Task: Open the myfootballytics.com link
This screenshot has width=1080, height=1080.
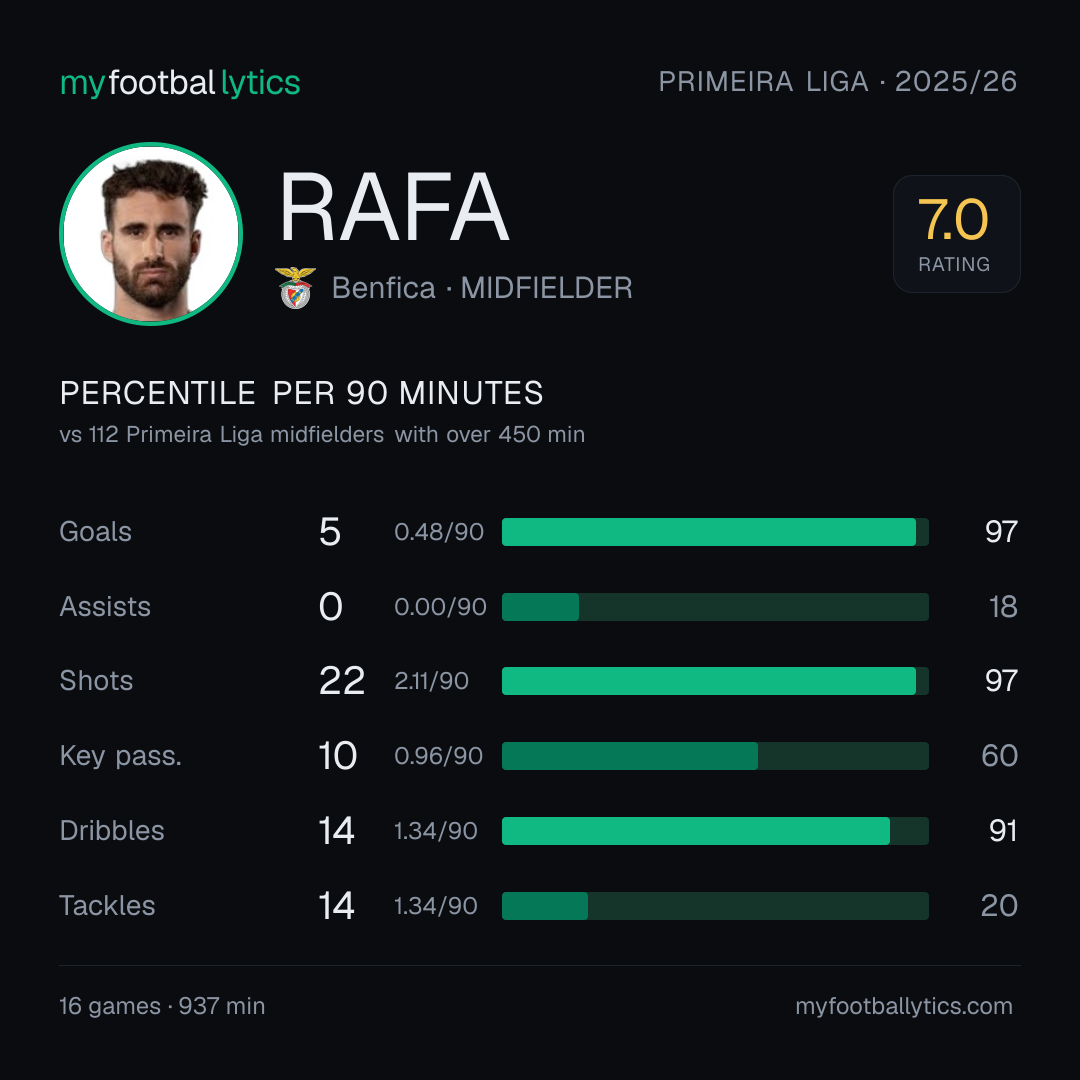Action: pos(904,1006)
